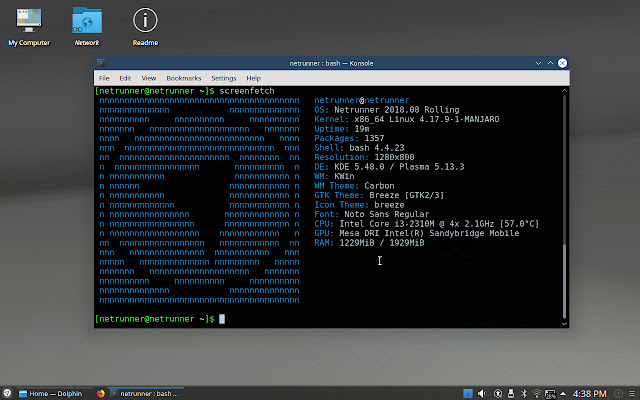The height and width of the screenshot is (400, 640).
Task: Expand hidden system tray icons arrow
Action: point(563,394)
